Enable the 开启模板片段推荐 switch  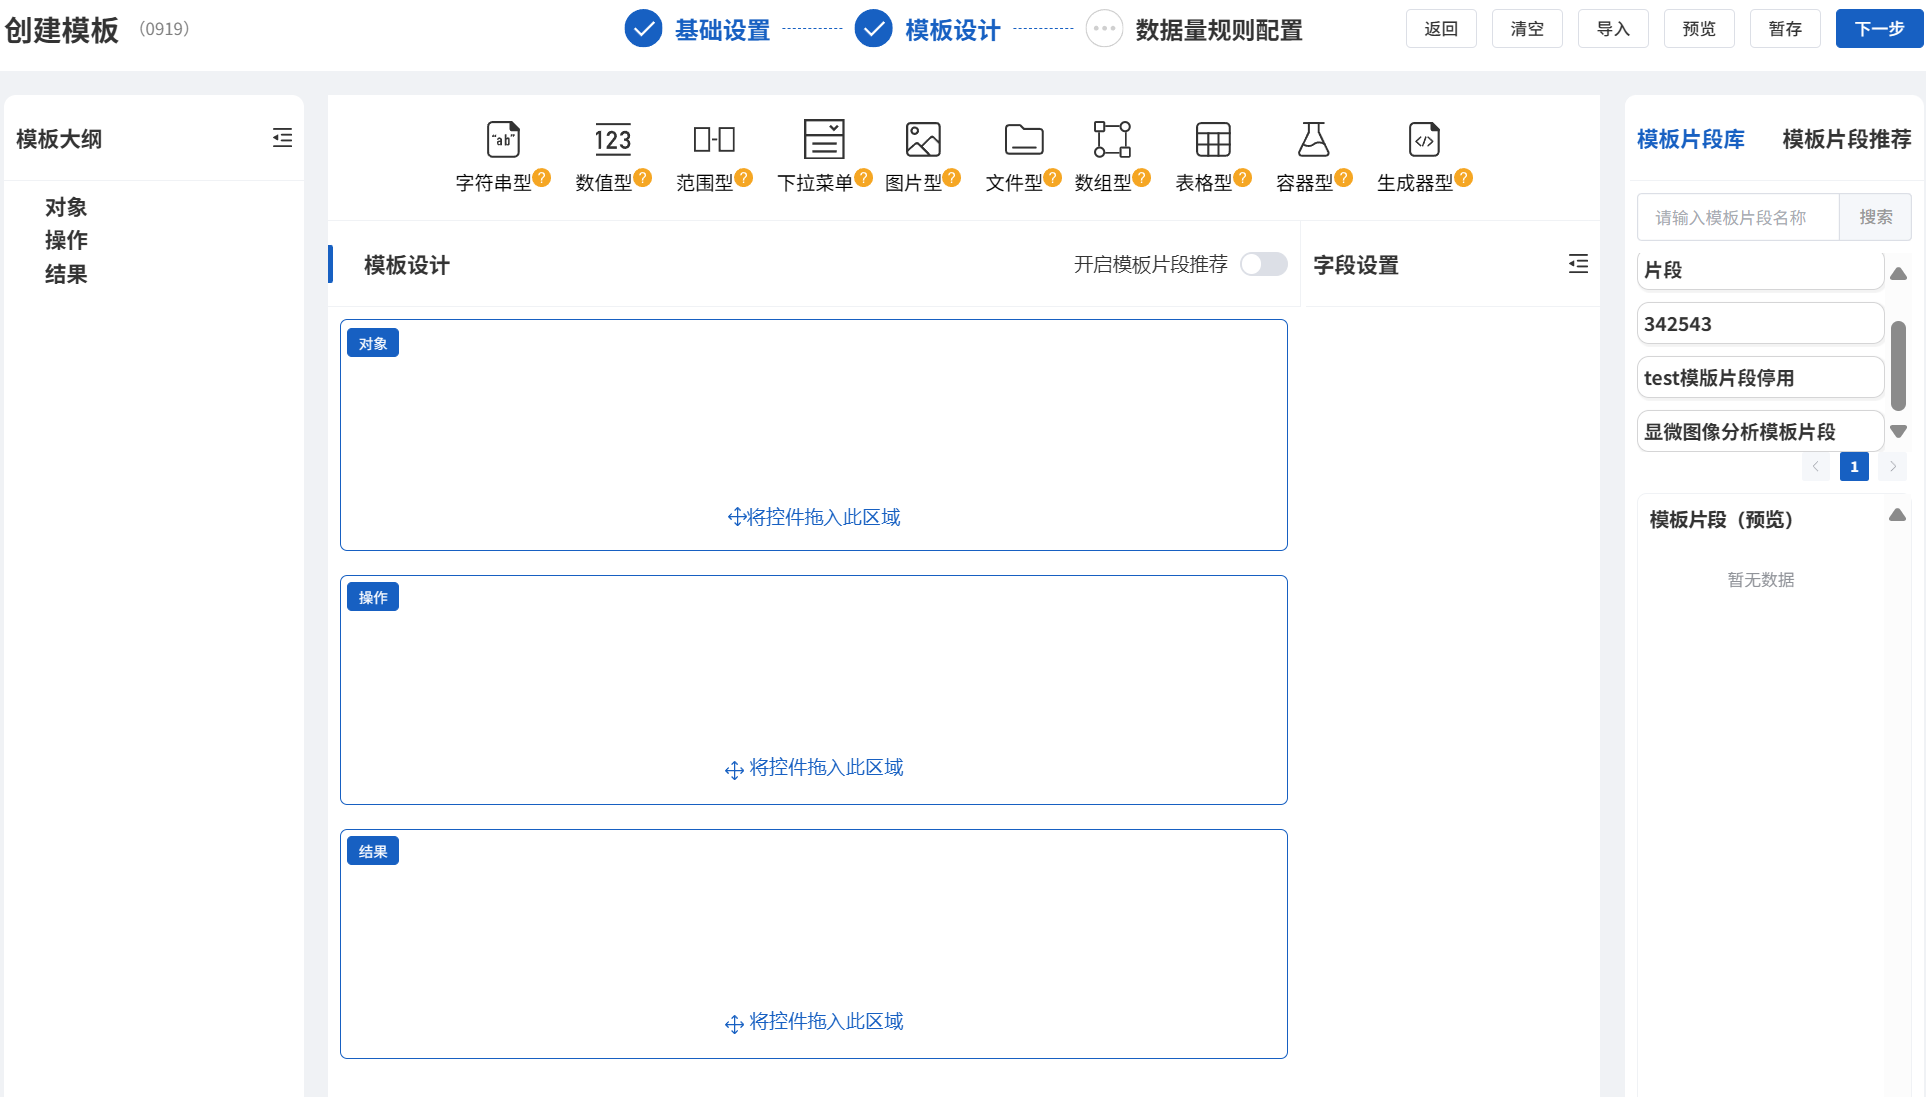point(1263,264)
